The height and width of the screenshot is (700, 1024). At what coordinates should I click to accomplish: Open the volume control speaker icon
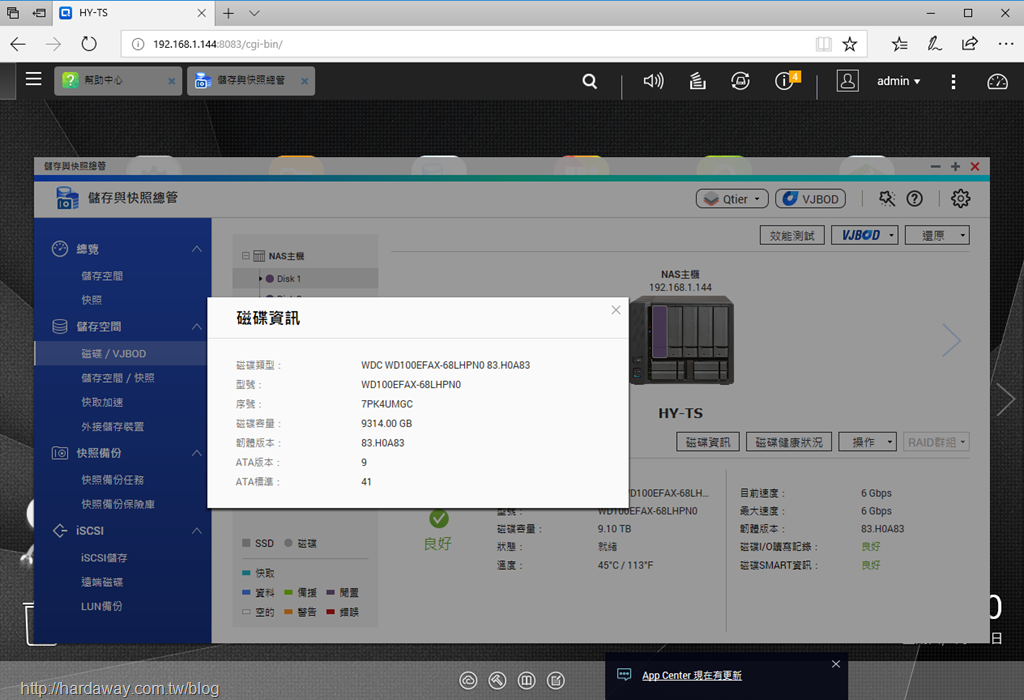tap(653, 81)
